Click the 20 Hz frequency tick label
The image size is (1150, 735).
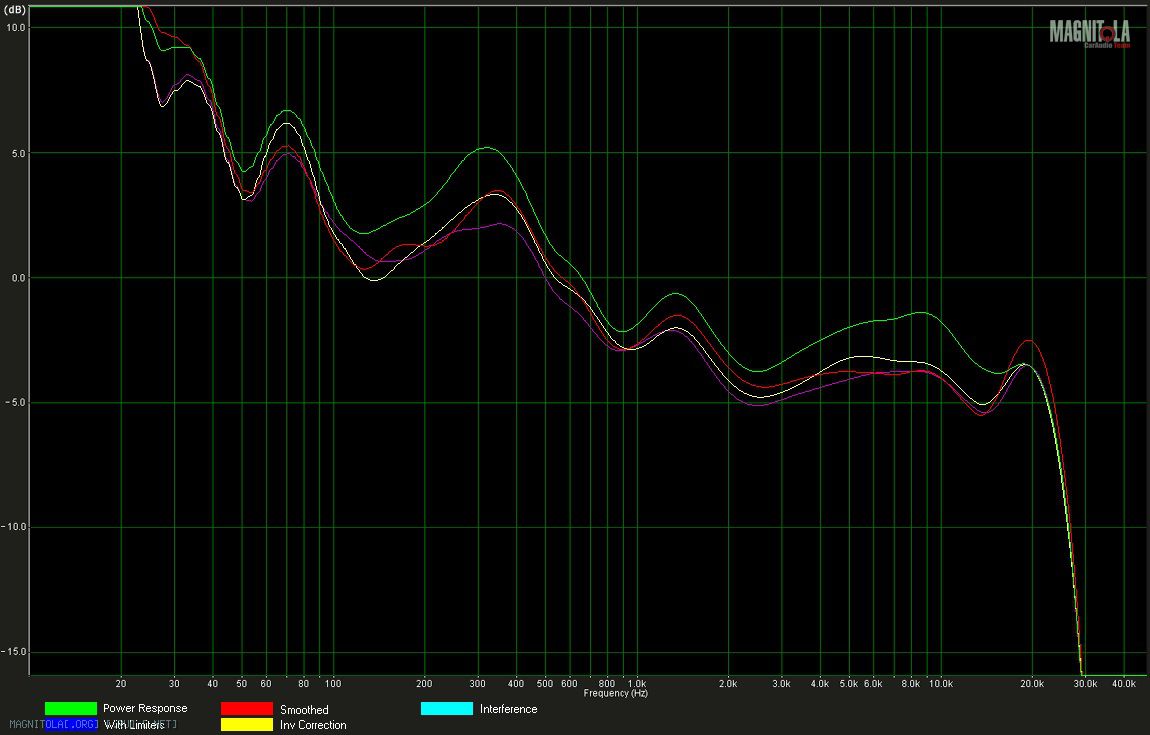click(121, 683)
